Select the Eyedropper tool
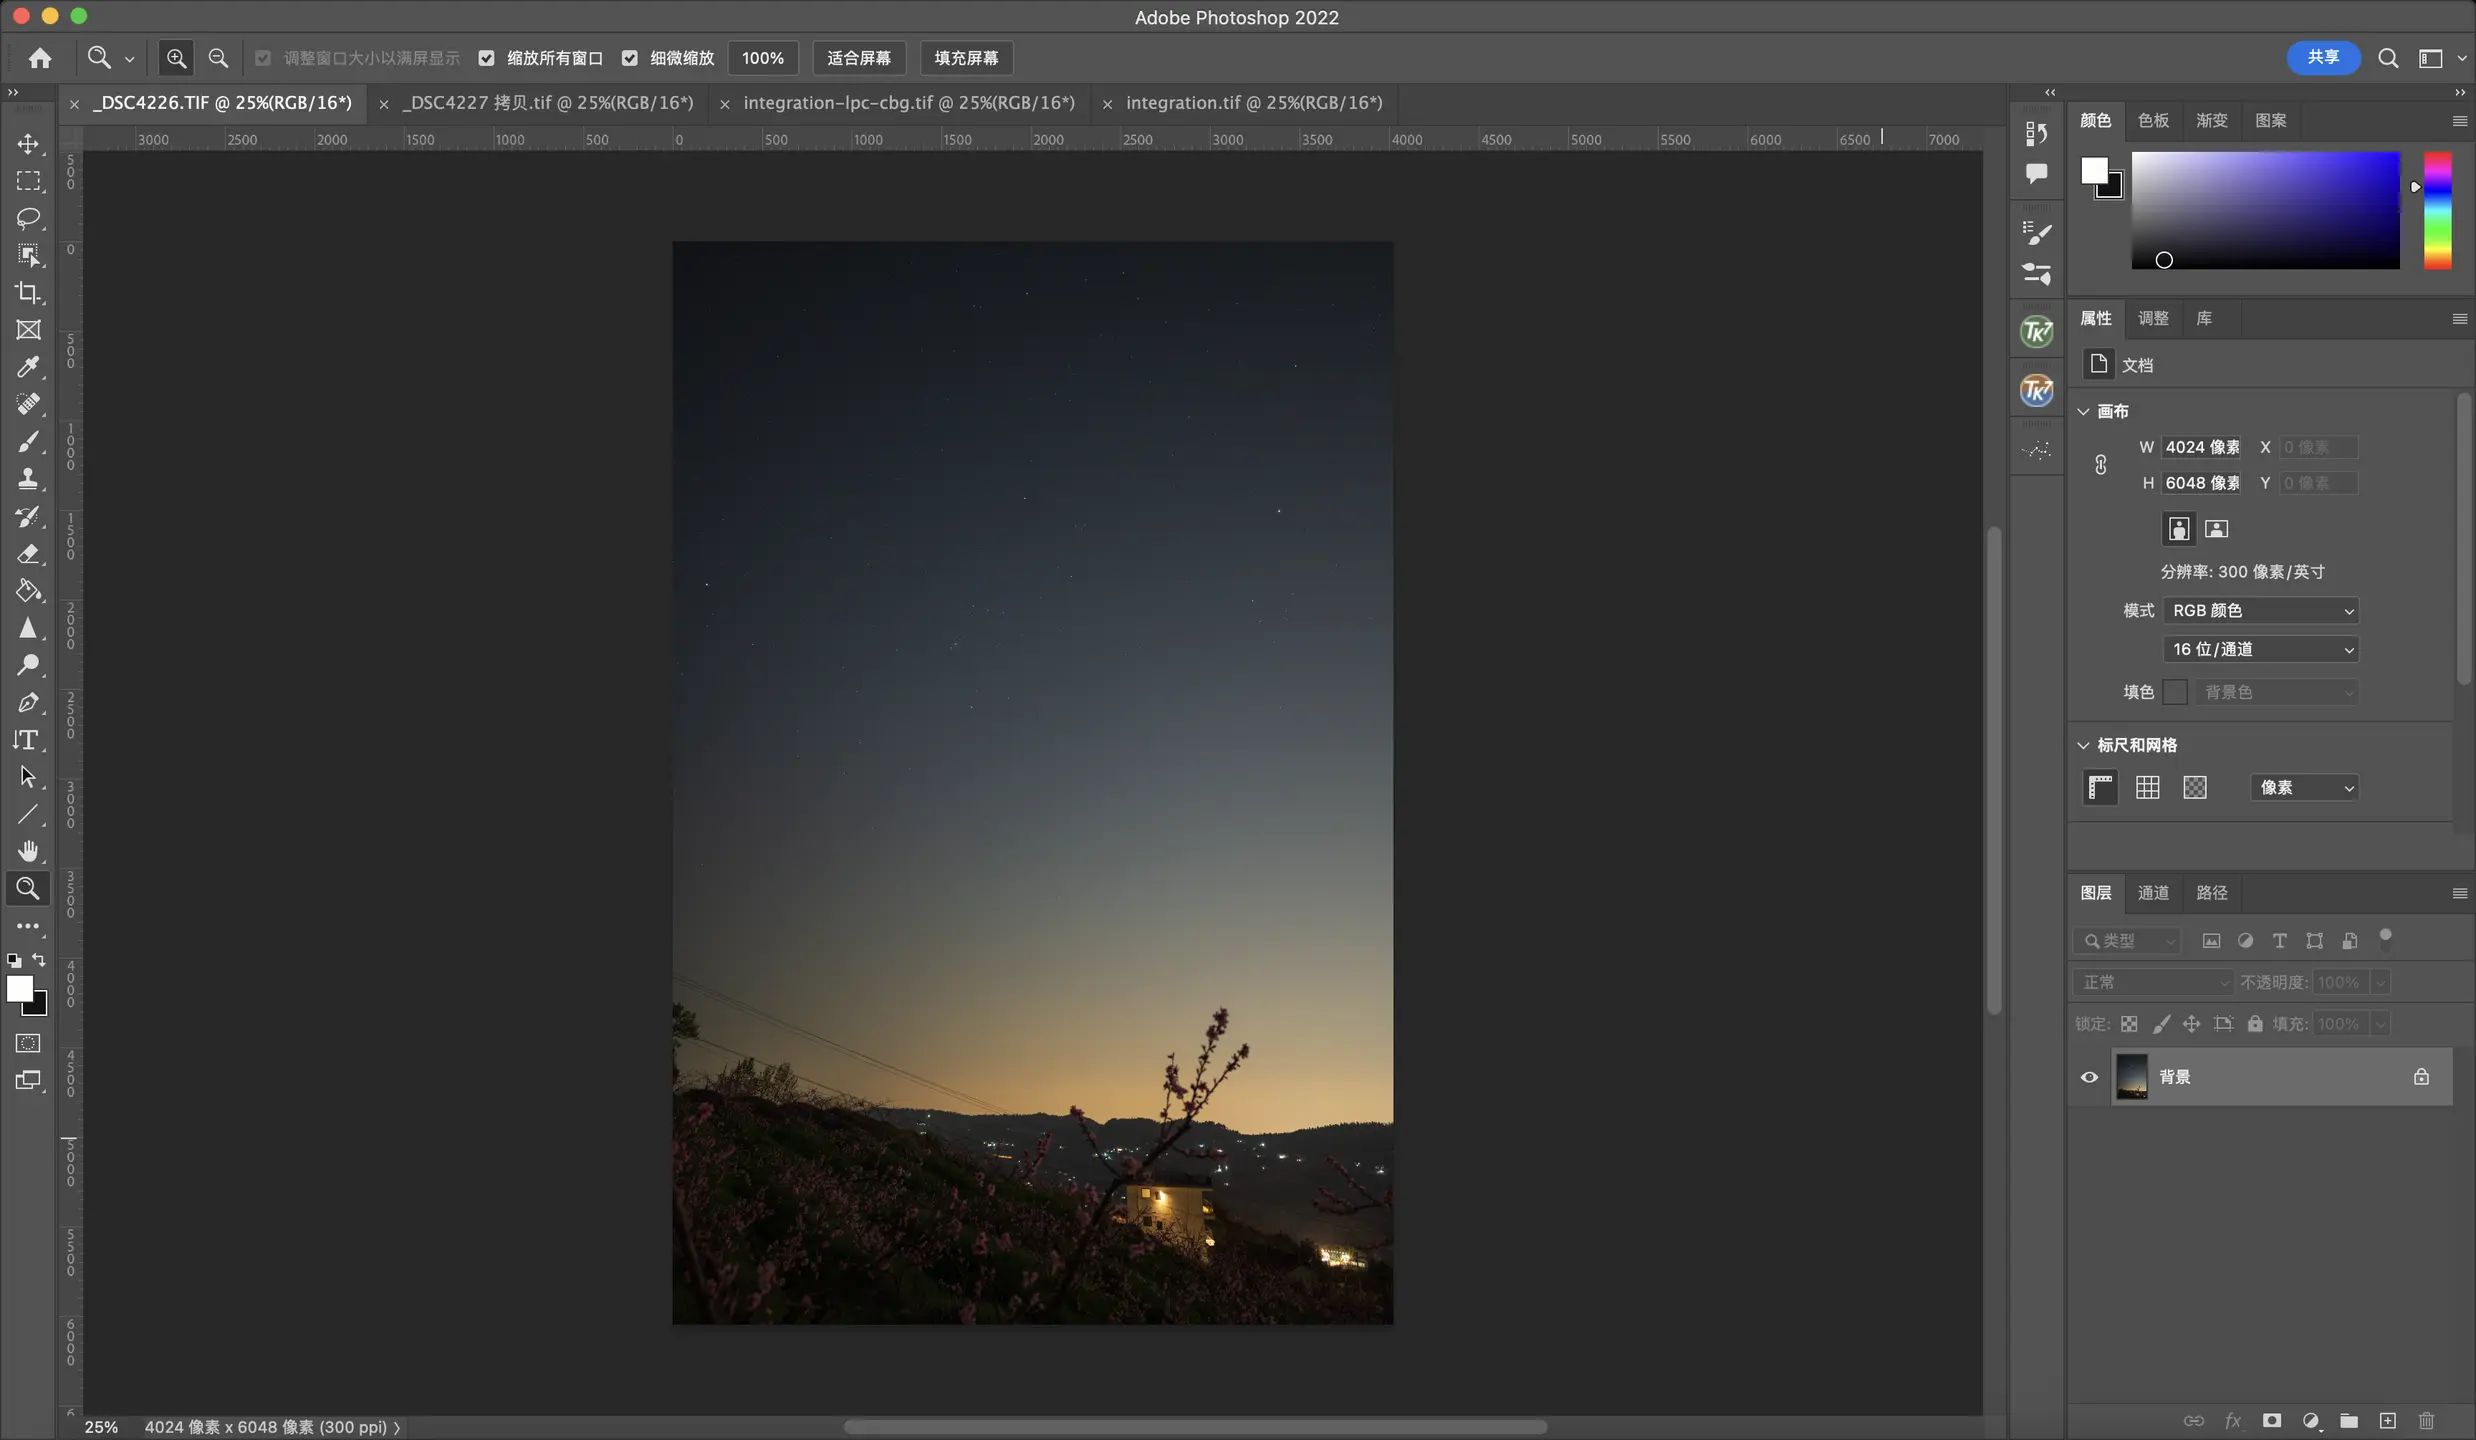The image size is (2476, 1440). (x=28, y=367)
